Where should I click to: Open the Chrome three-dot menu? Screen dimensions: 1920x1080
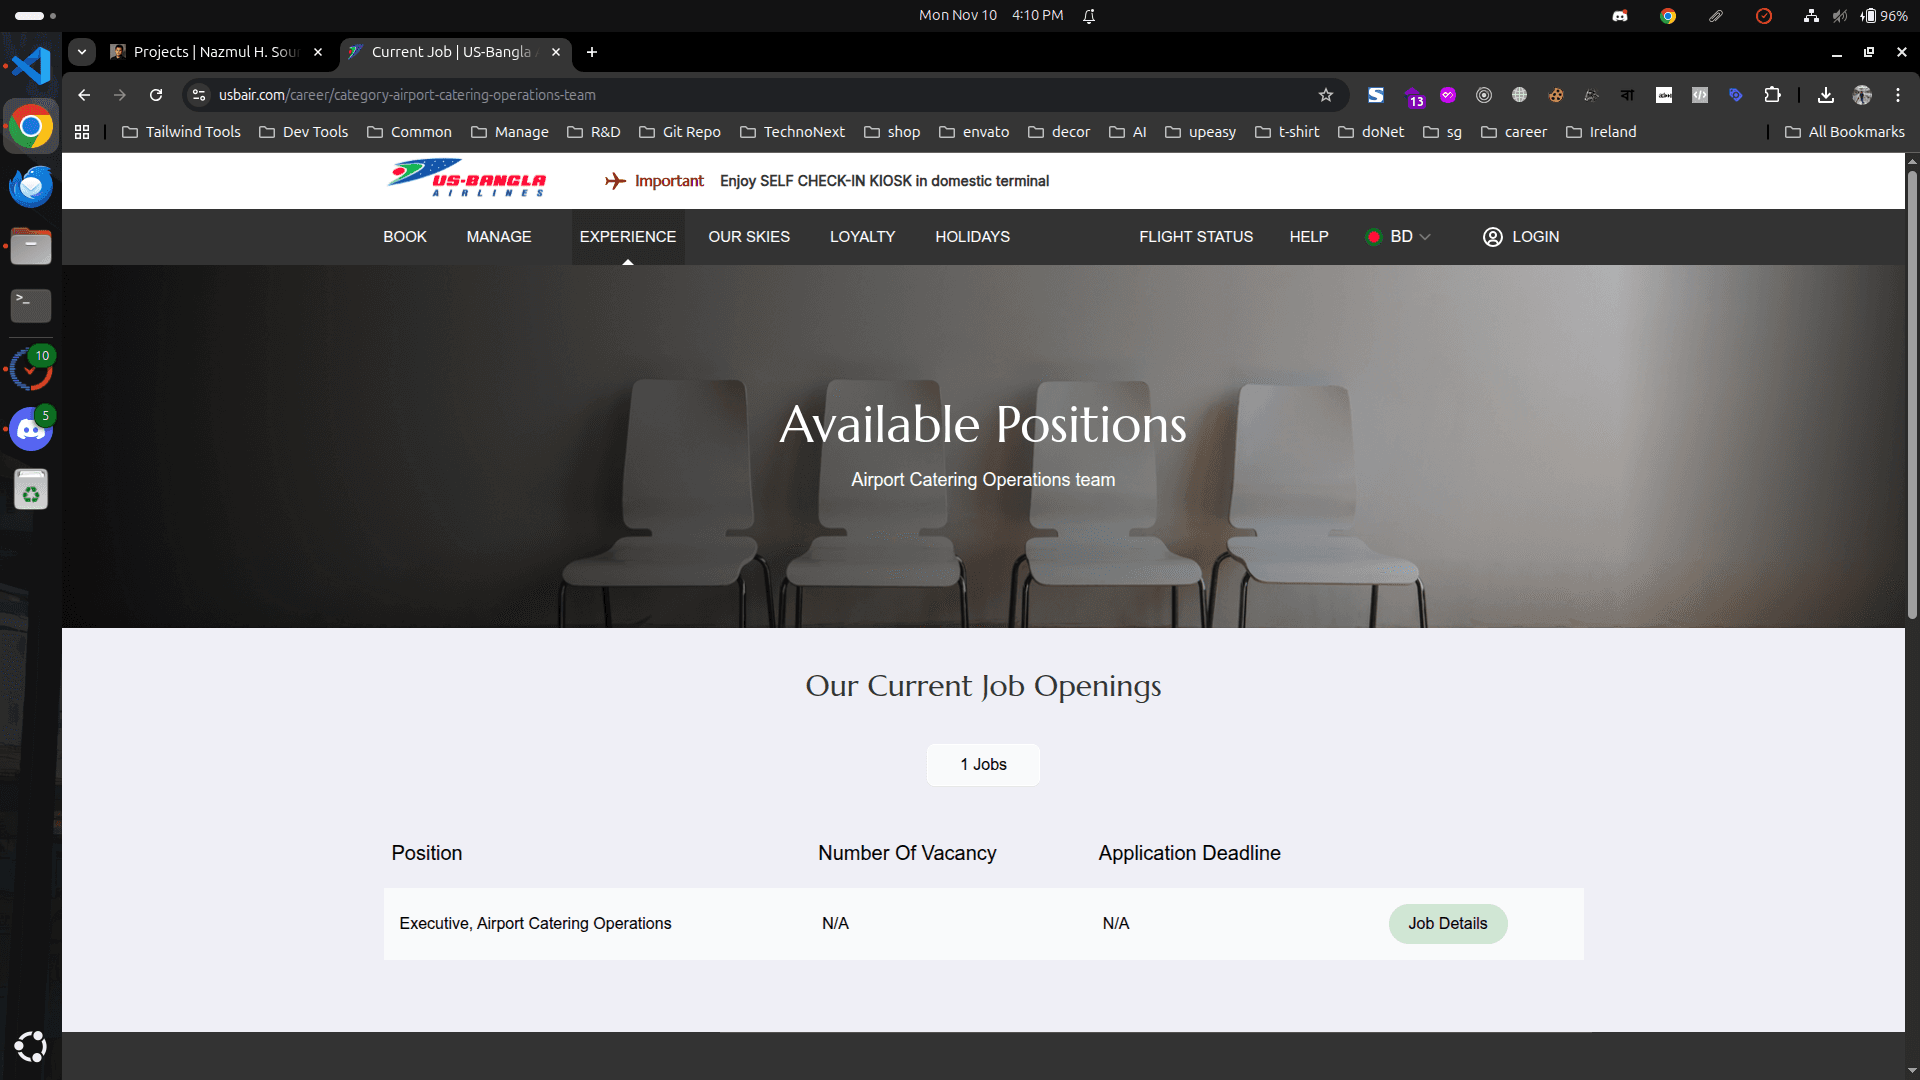1897,95
